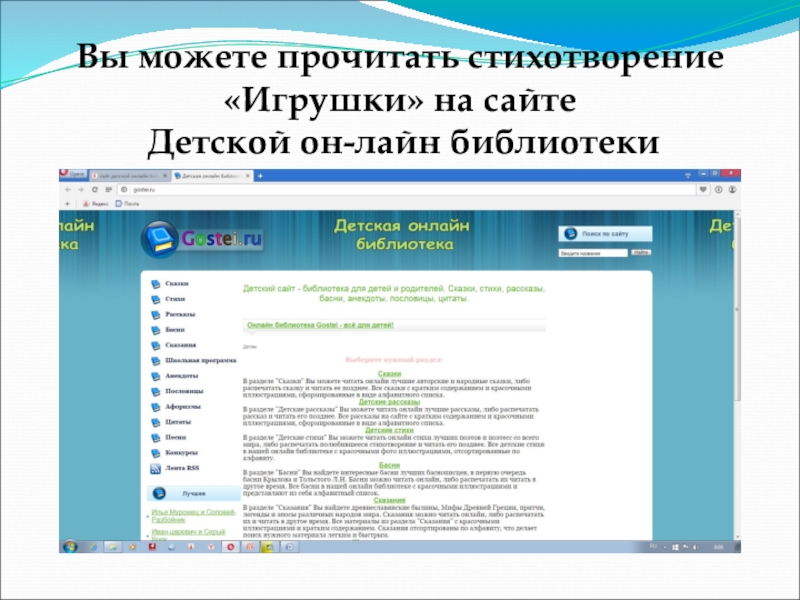Click the book icon beside Анекдоты

point(156,377)
